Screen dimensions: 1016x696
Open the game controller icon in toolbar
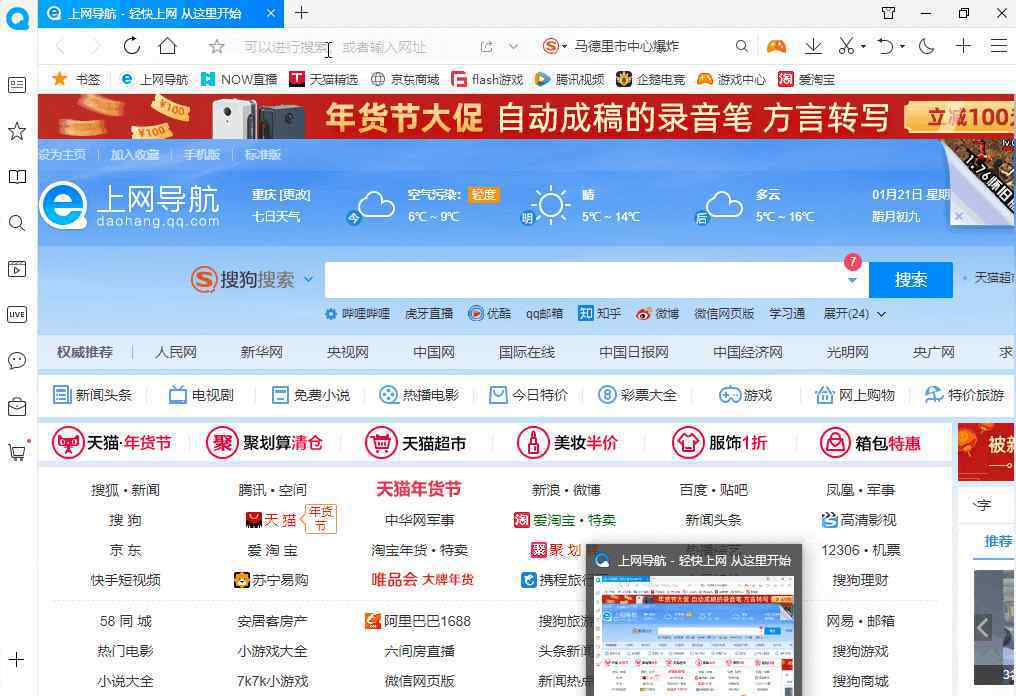(776, 46)
